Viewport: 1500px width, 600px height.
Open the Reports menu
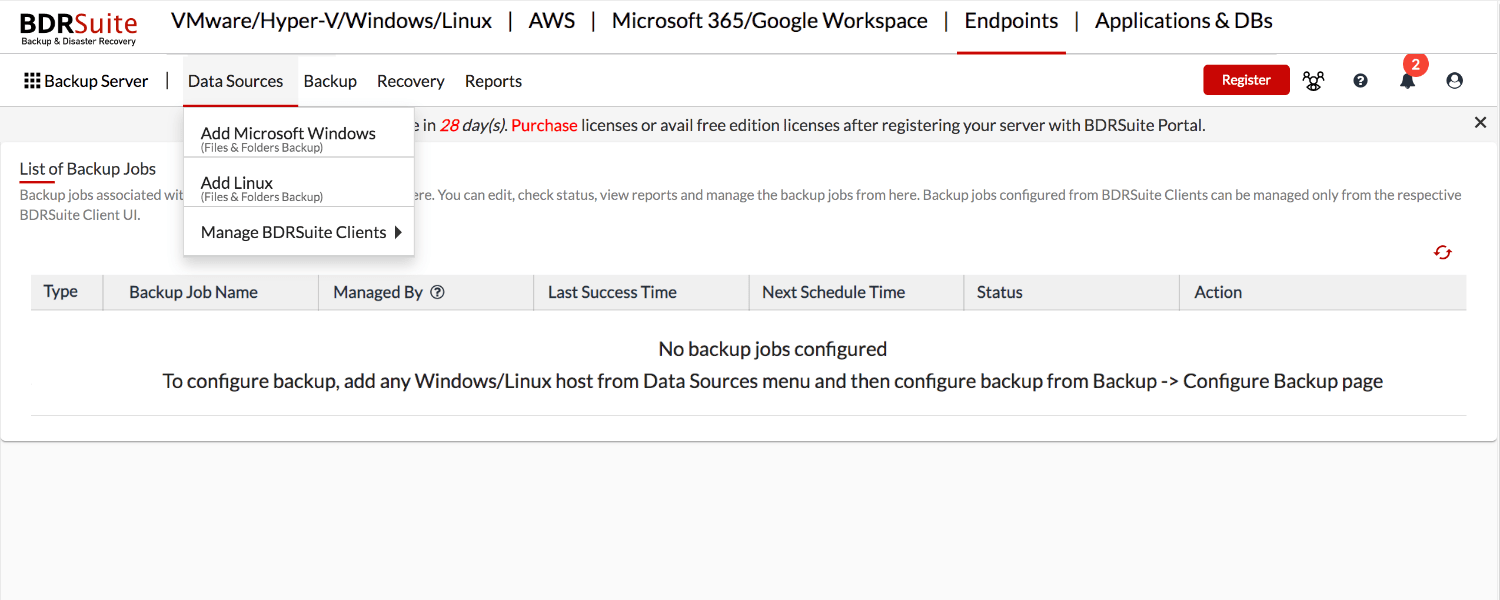click(x=493, y=81)
